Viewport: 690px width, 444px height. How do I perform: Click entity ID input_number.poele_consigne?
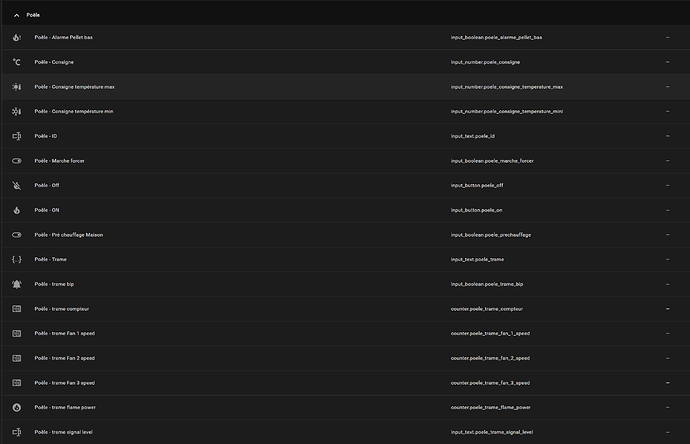pos(485,62)
